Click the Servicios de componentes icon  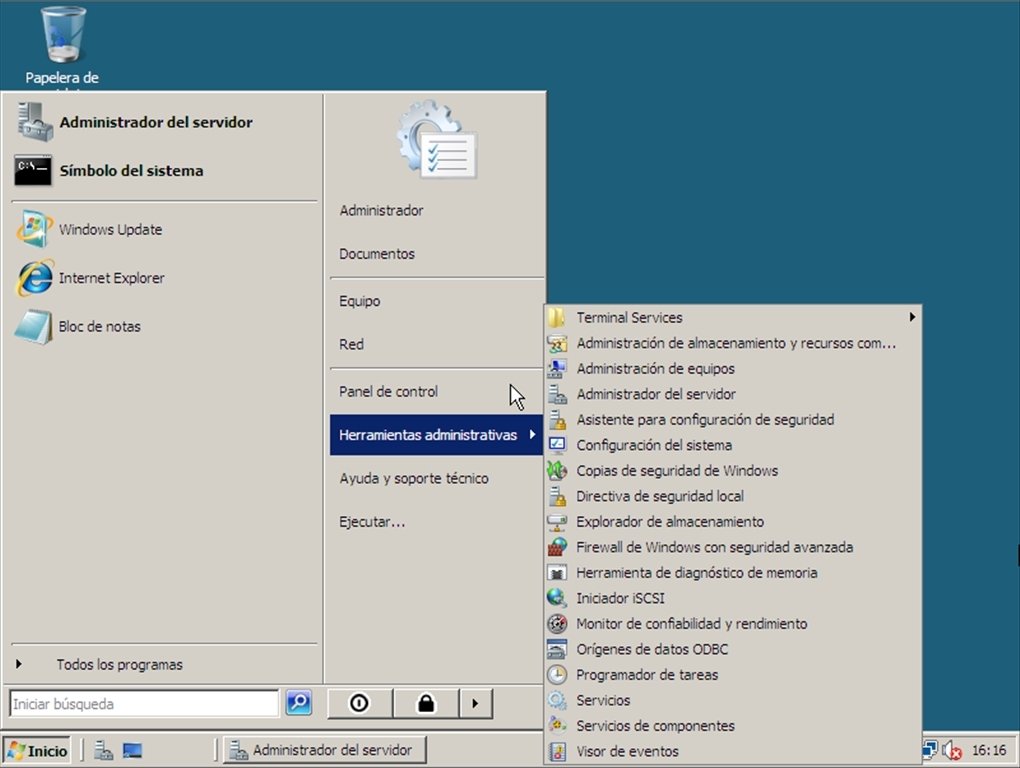(x=557, y=725)
